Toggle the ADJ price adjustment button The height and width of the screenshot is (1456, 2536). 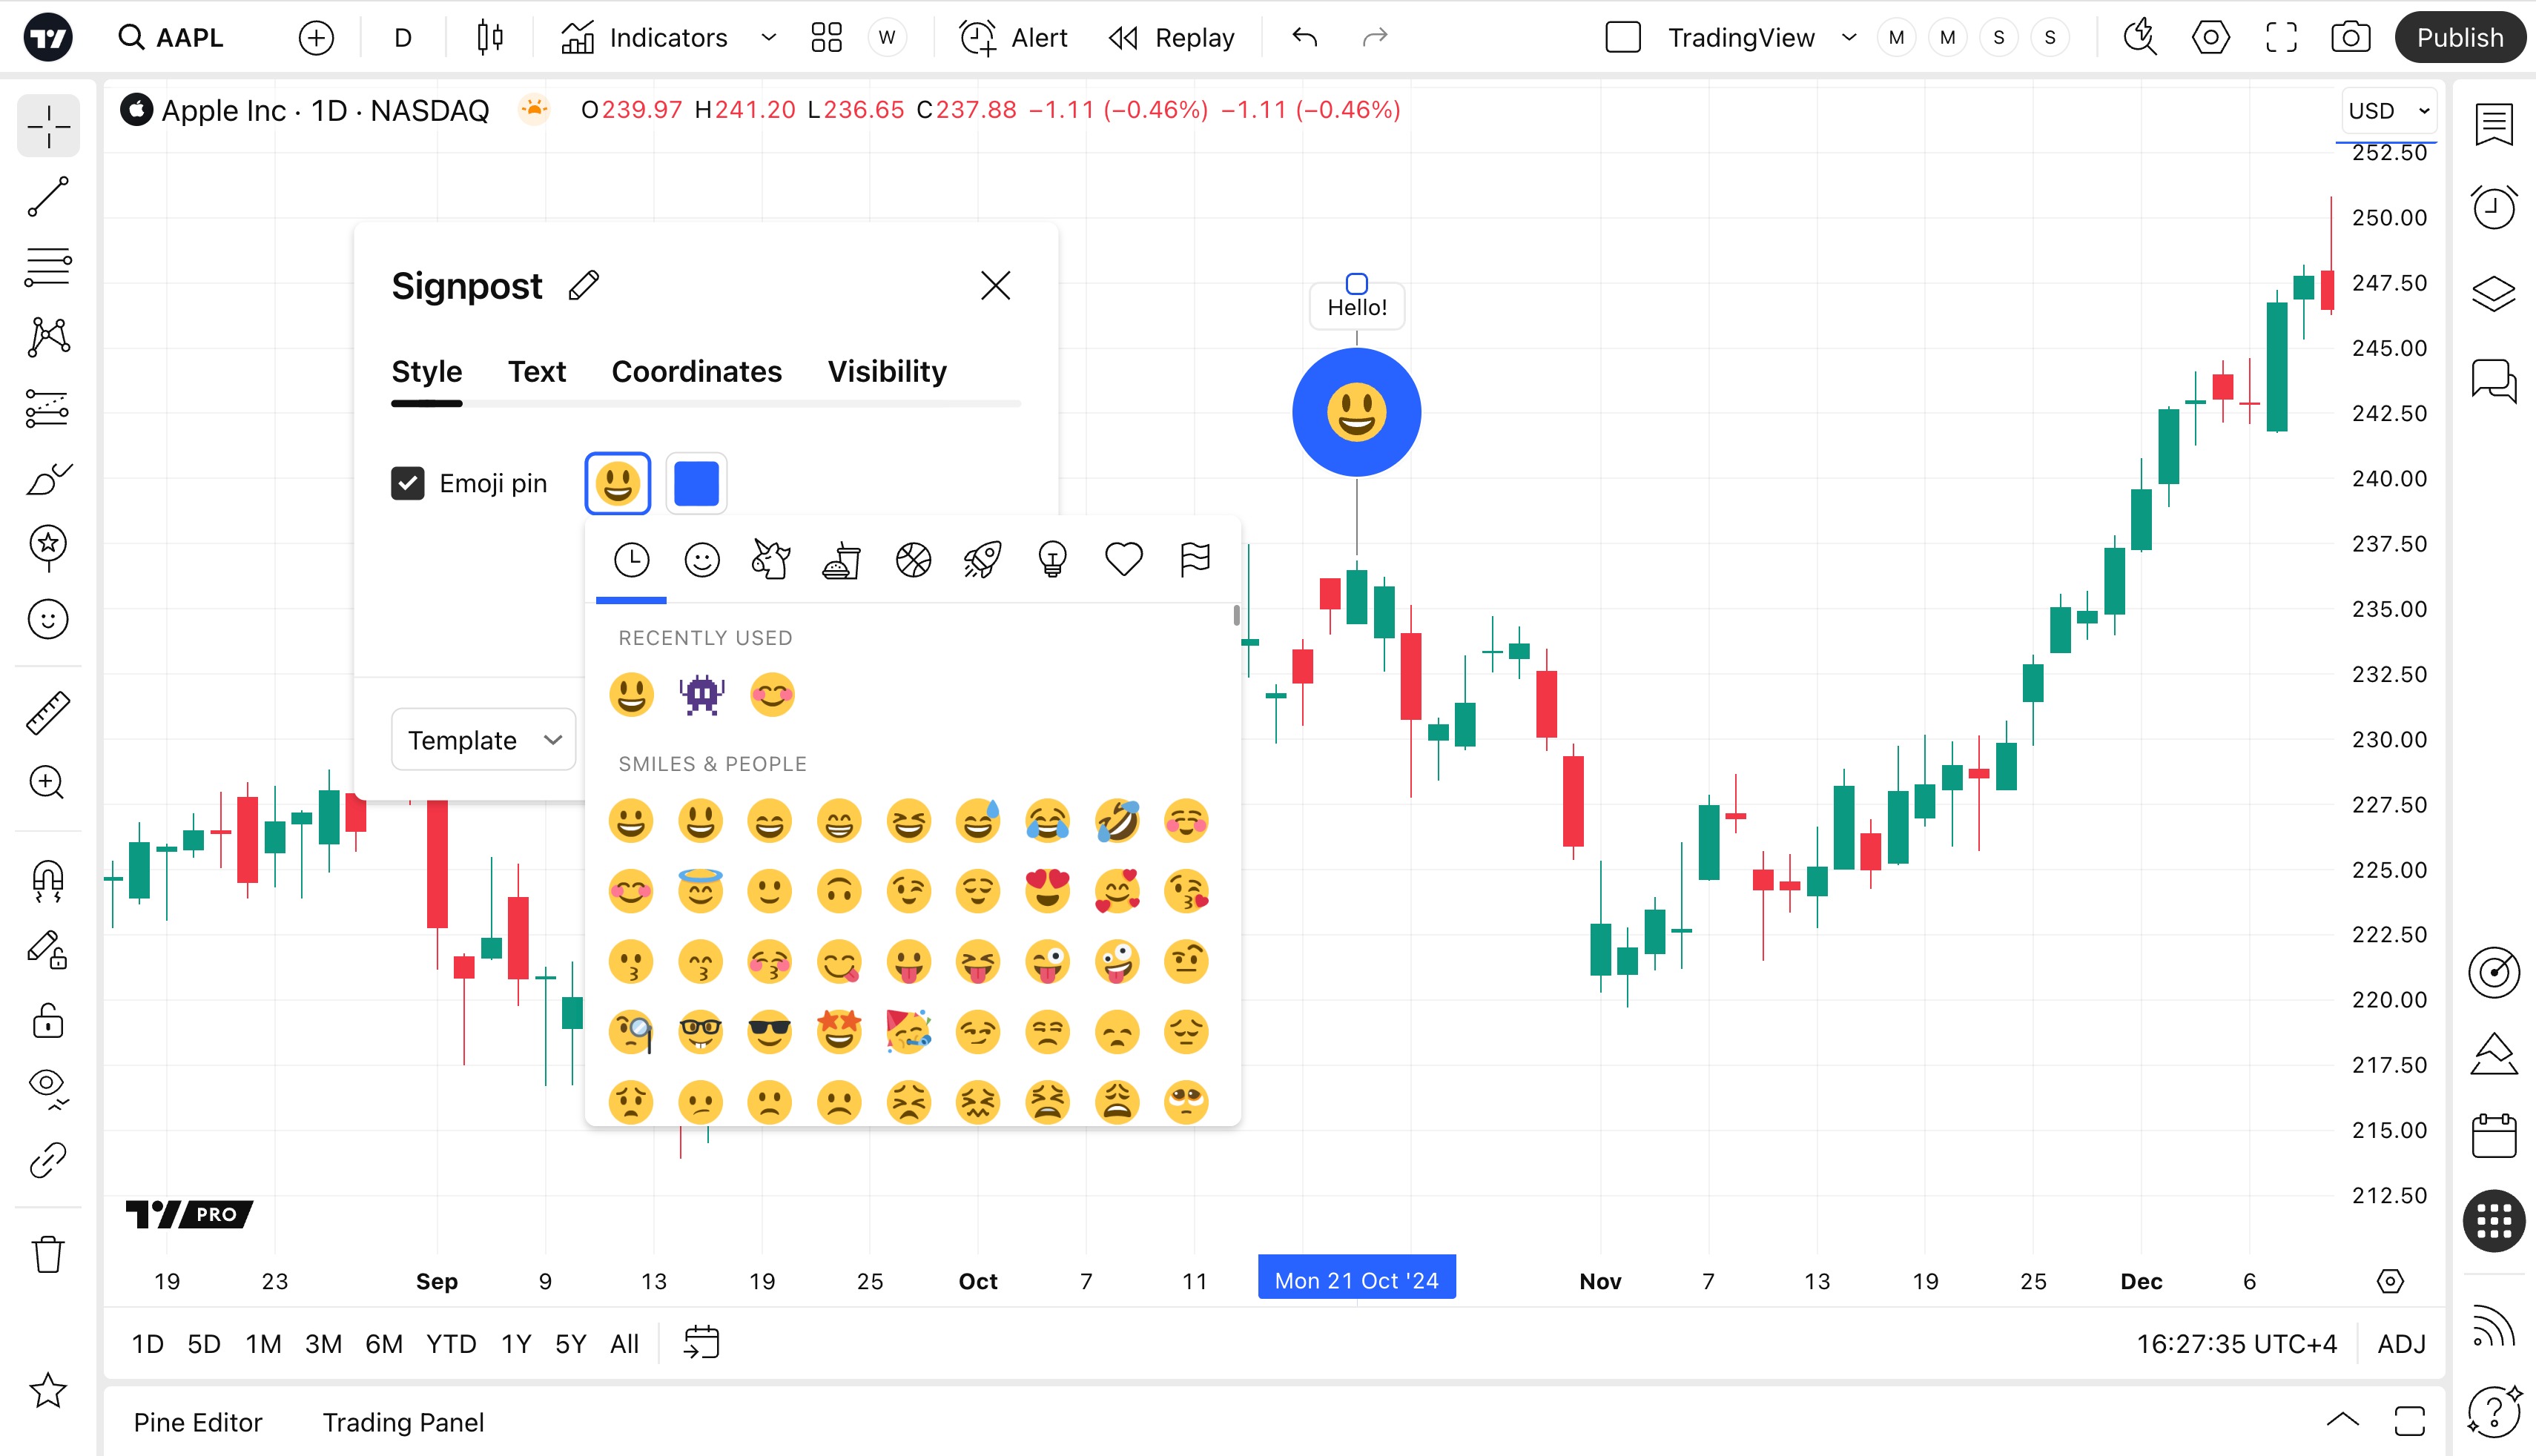pyautogui.click(x=2401, y=1344)
